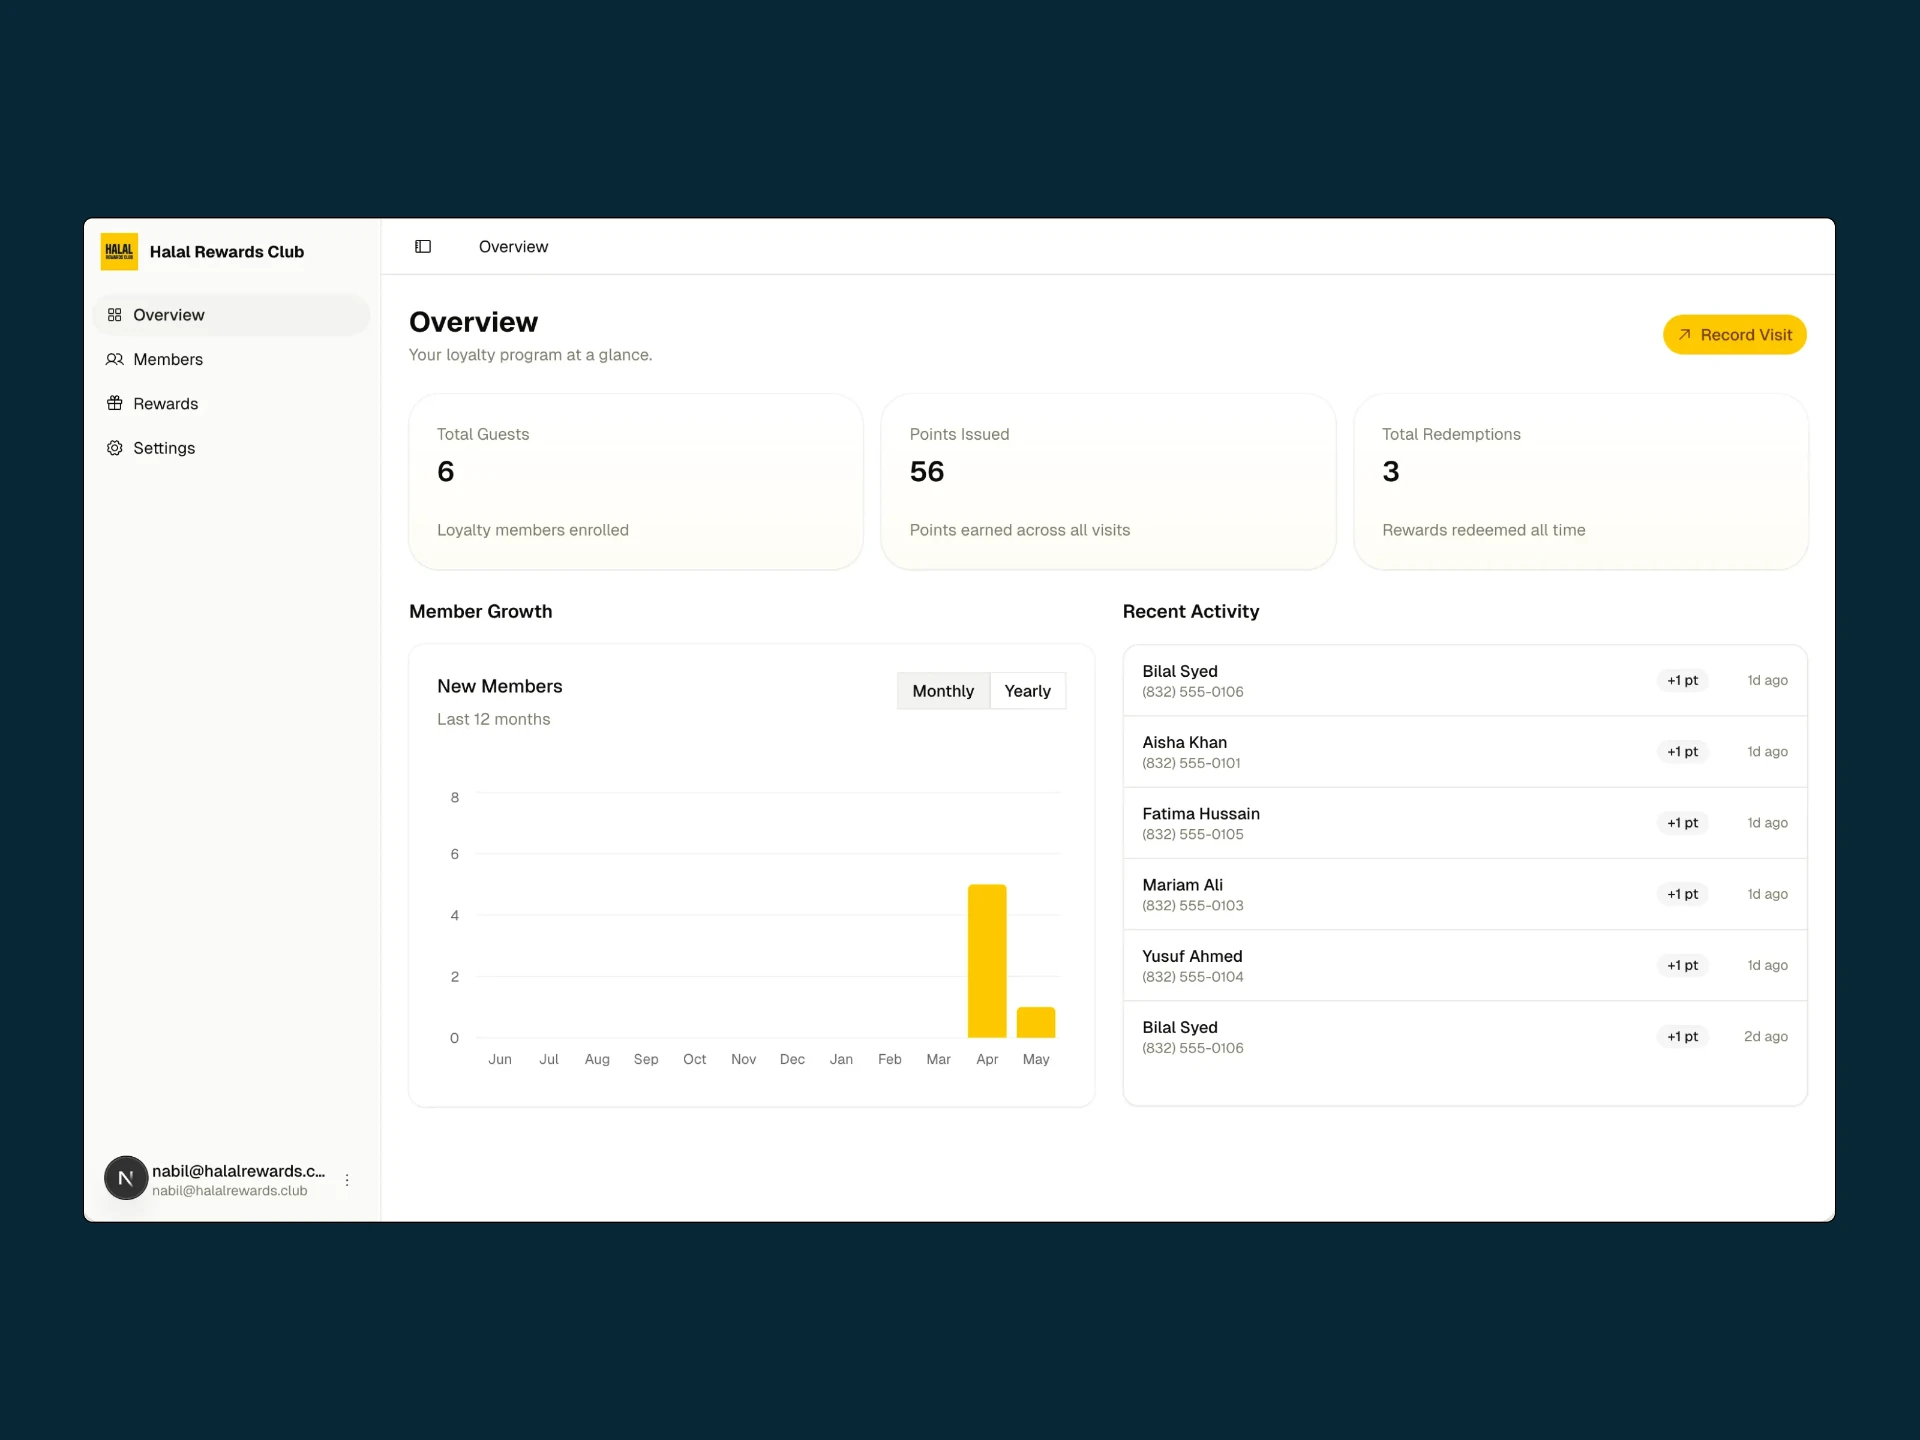1920x1440 pixels.
Task: Open the Settings sidebar item
Action: coord(231,448)
